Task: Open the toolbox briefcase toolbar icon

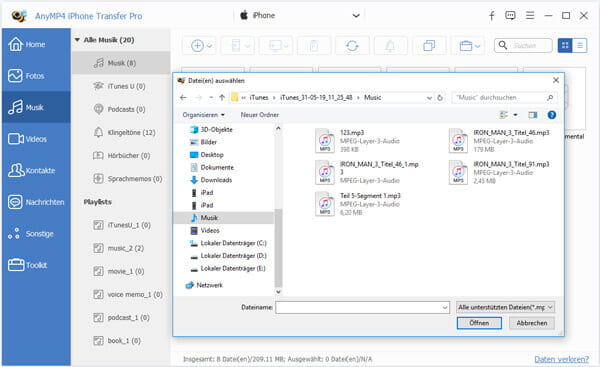Action: (x=468, y=46)
